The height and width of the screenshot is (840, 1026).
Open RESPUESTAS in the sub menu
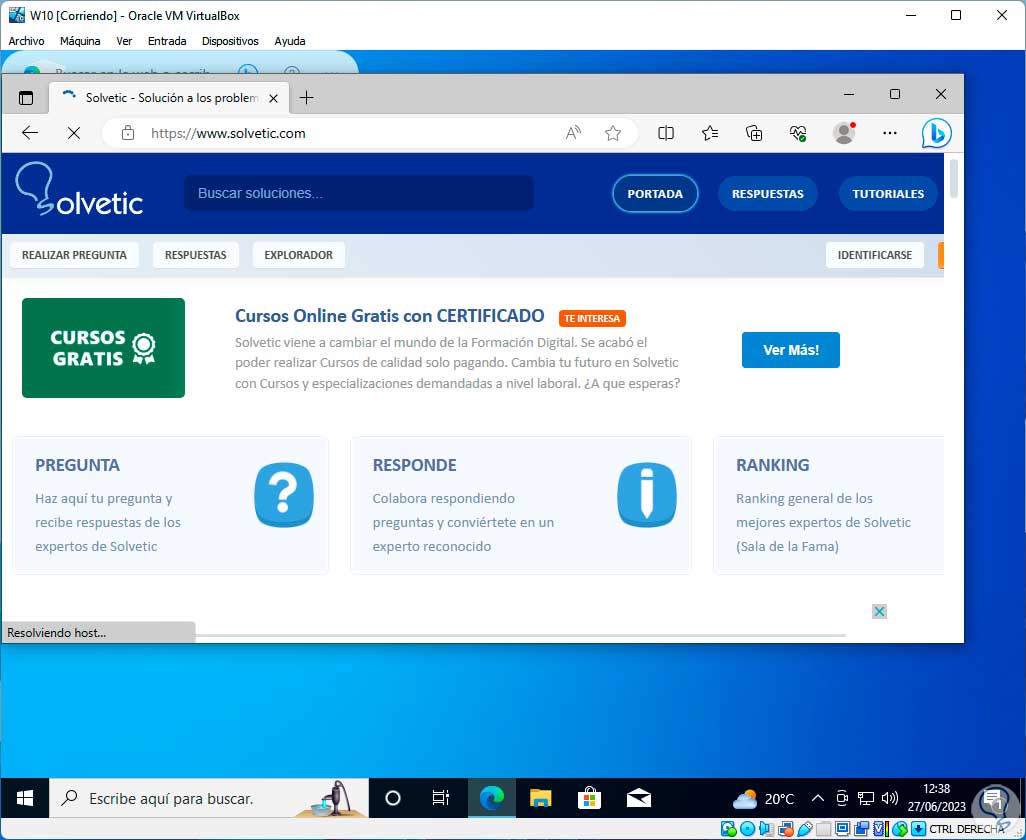[x=196, y=255]
